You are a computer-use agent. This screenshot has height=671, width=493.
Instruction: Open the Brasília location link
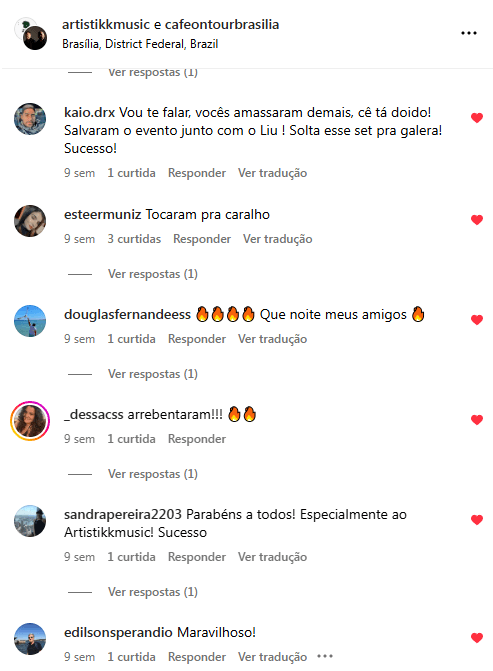140,44
